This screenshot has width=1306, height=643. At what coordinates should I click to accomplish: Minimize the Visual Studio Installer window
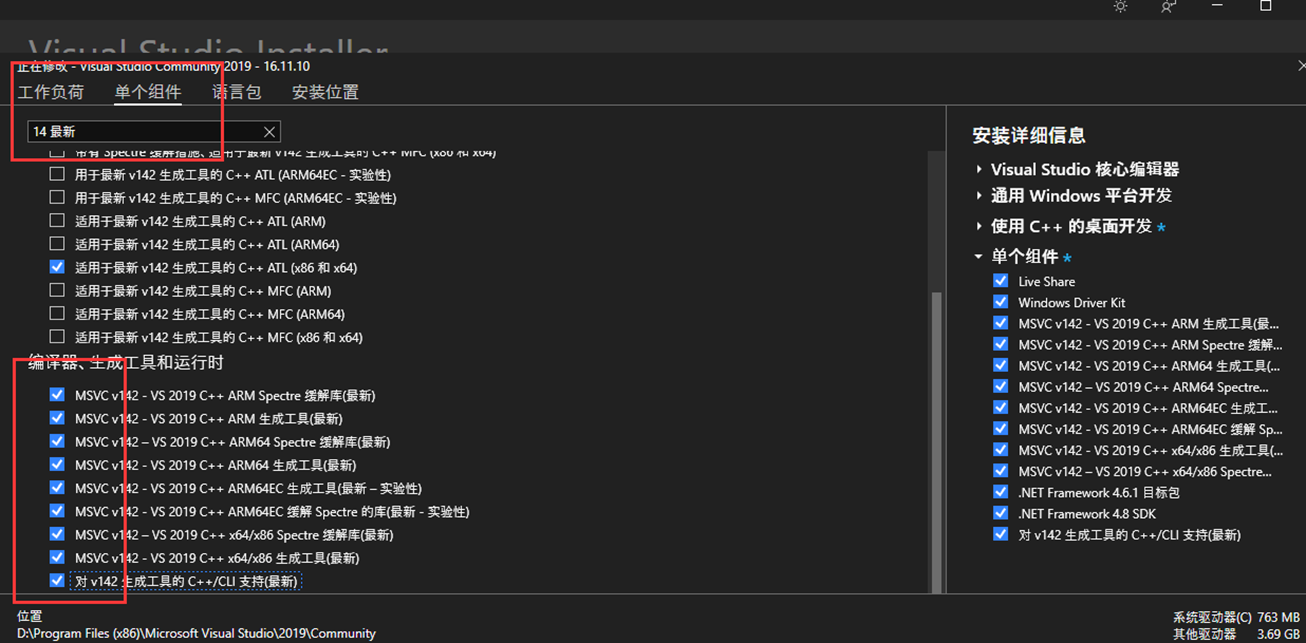point(1216,6)
